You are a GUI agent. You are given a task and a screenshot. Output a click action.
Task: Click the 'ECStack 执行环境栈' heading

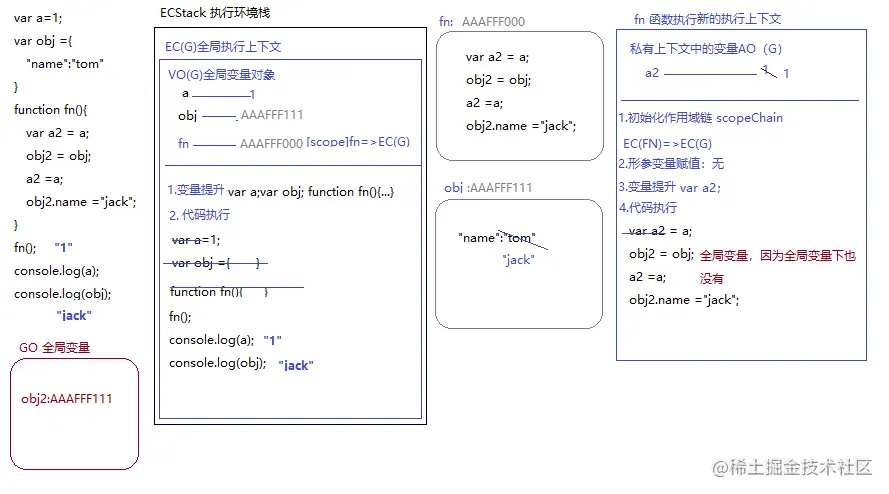click(x=215, y=12)
